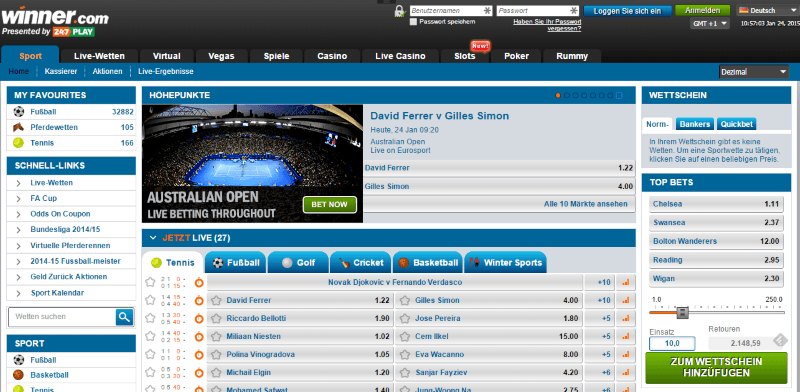Click the football icon in My Favourites
Screen dimensions: 800x392
[18, 112]
